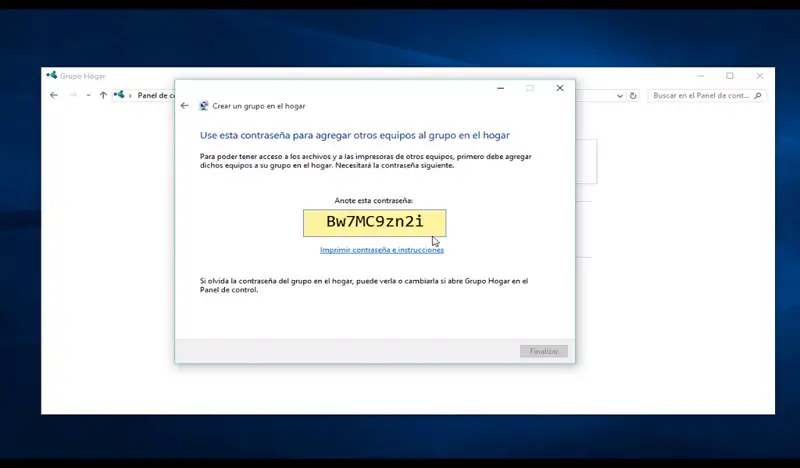This screenshot has width=800, height=468.
Task: Click the back arrow in the homegroup dialog
Action: tap(184, 106)
